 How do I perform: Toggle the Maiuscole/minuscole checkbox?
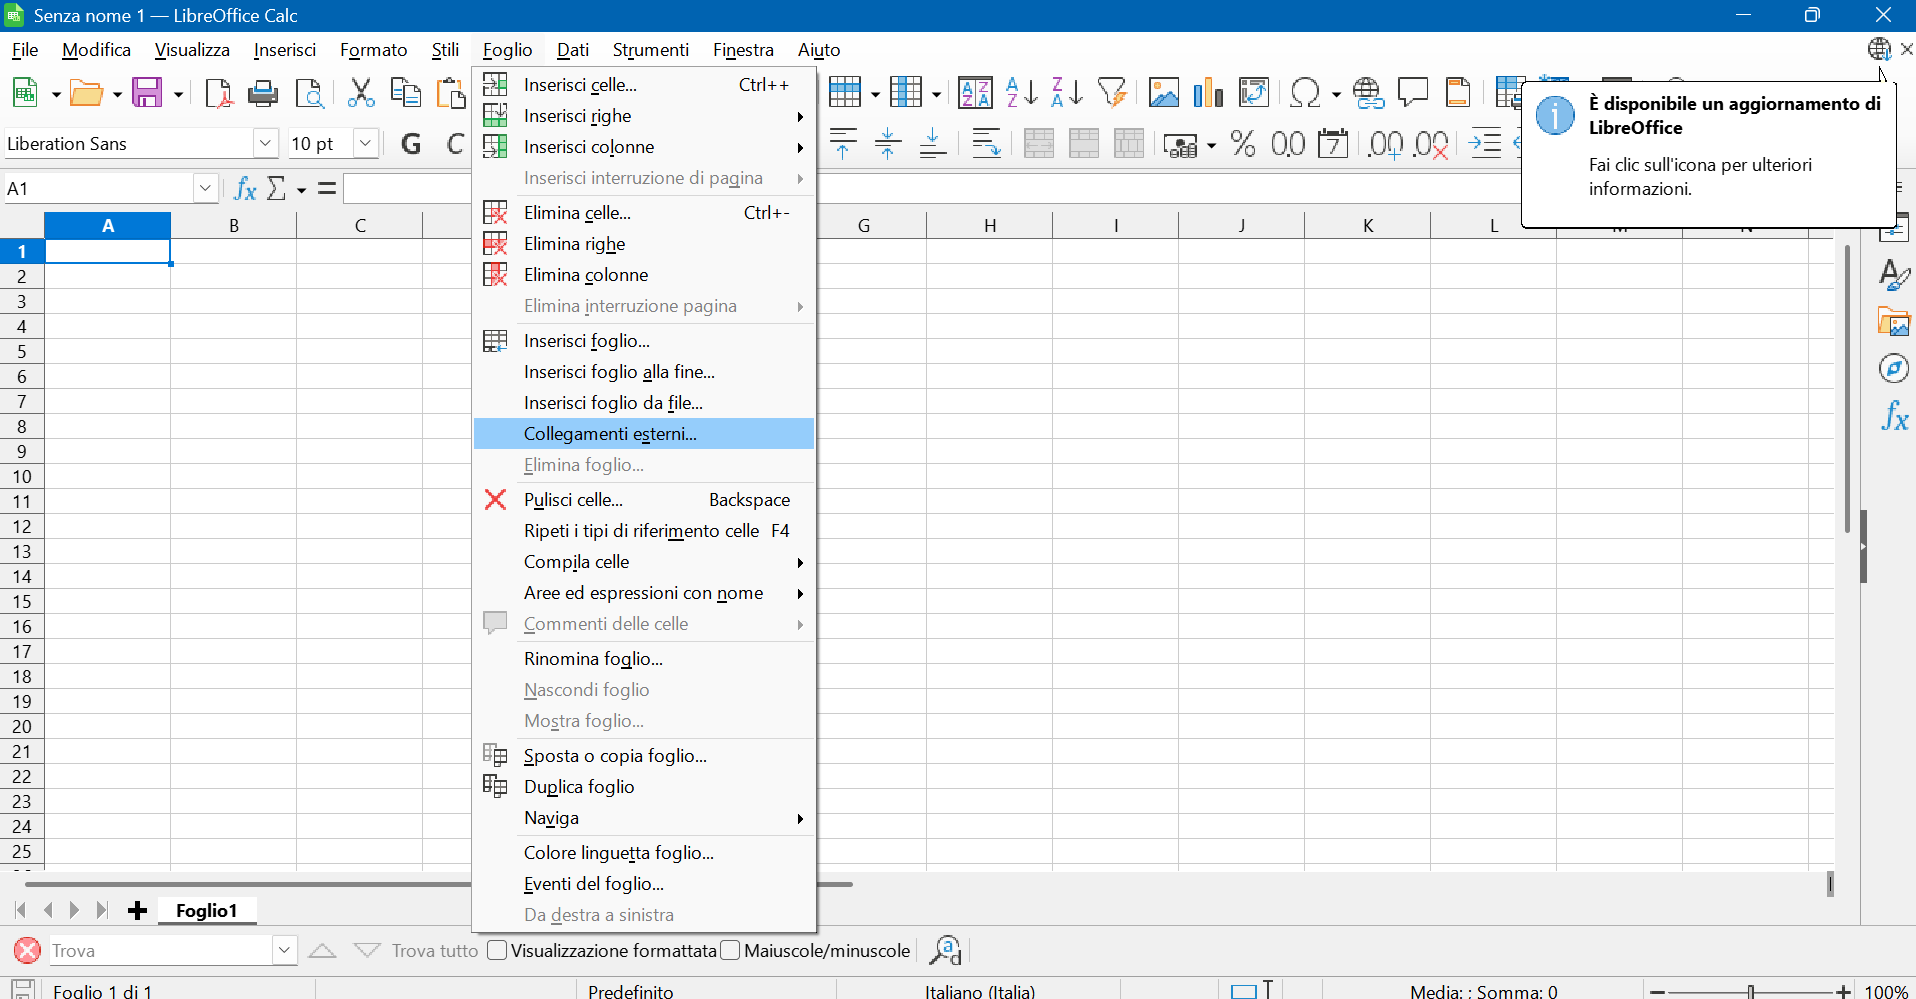730,950
